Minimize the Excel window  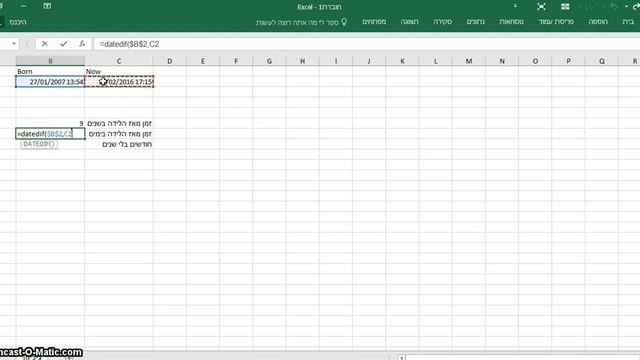[x=23, y=6]
